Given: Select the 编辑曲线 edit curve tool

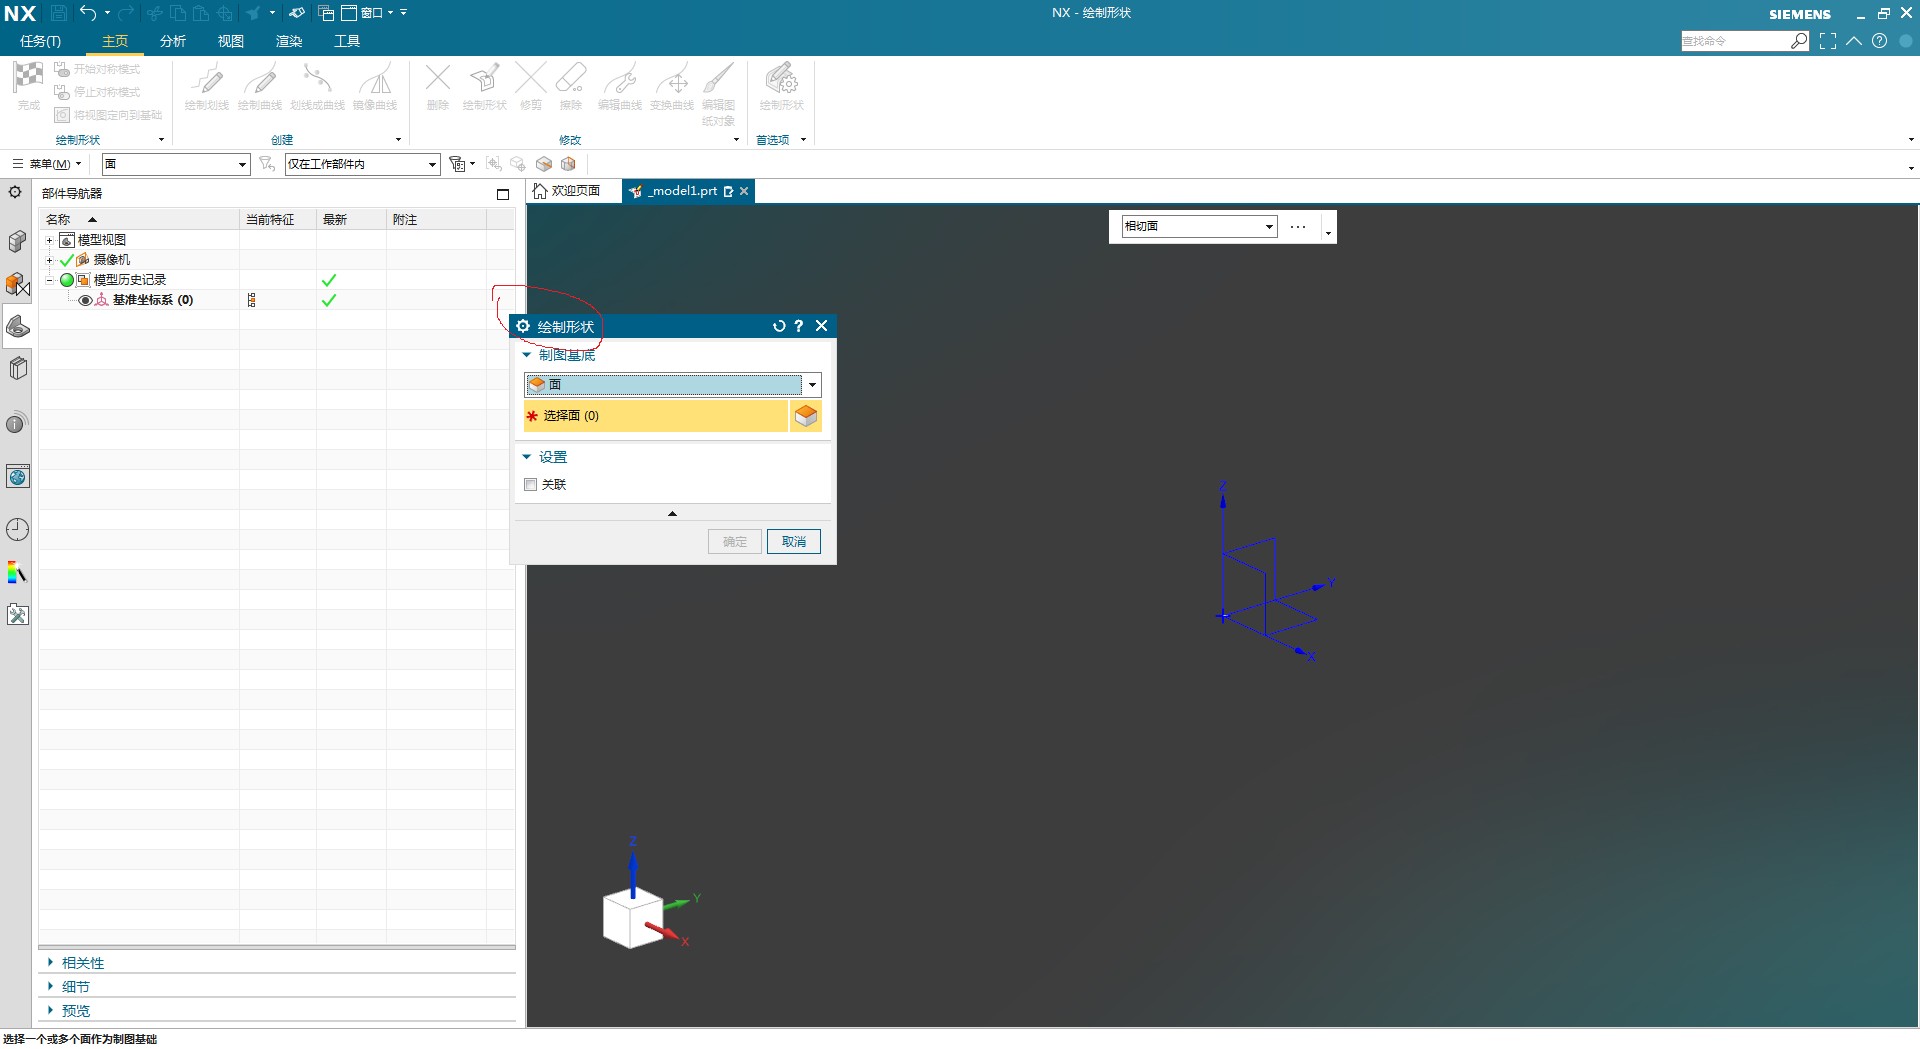Looking at the screenshot, I should [620, 86].
